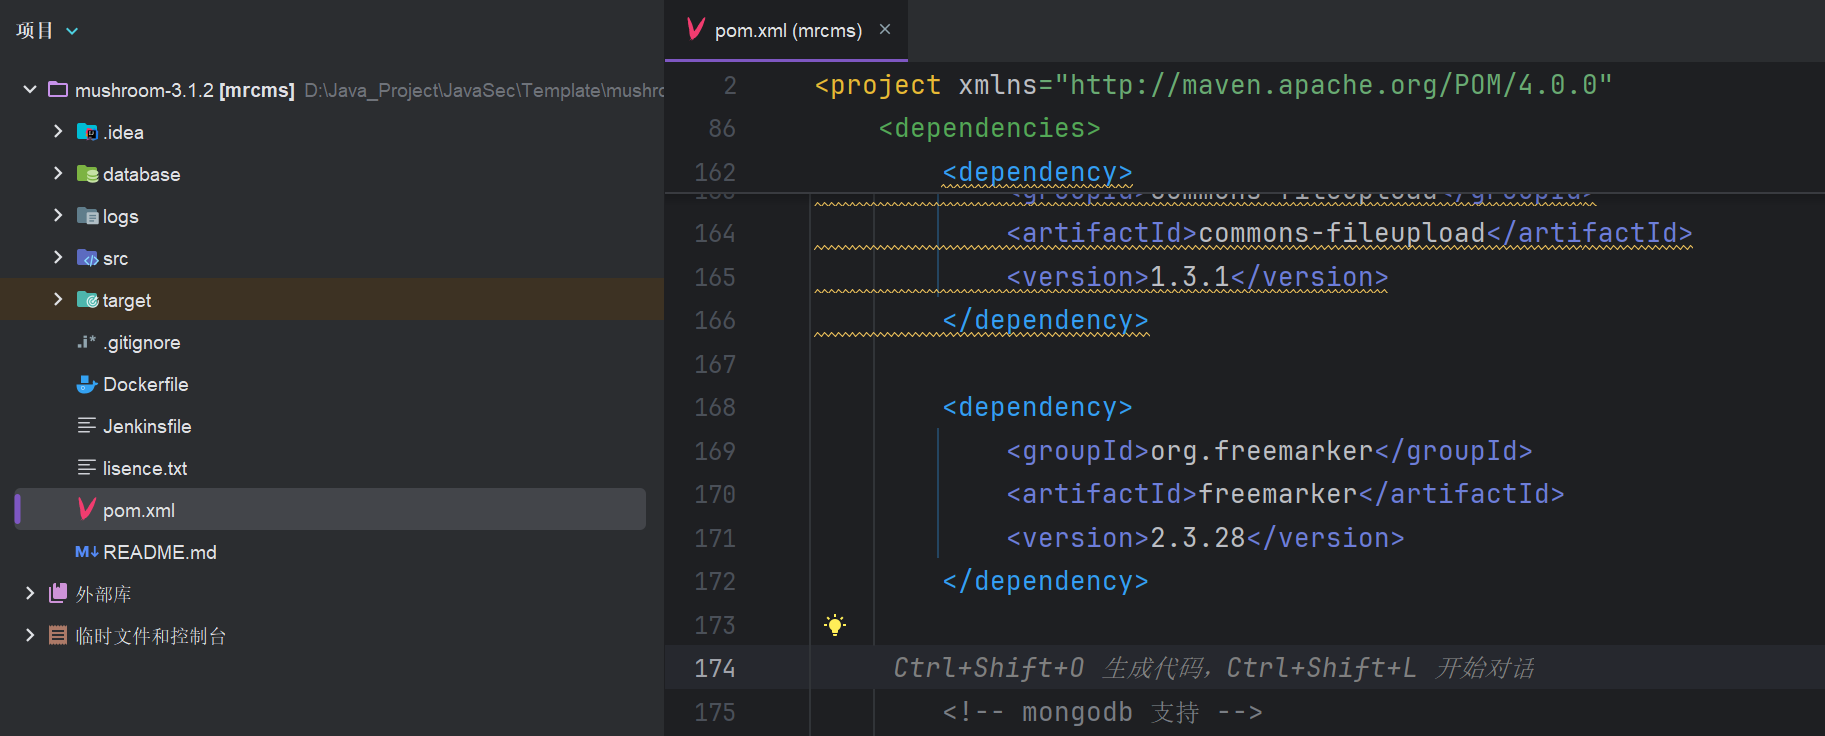Click line number 168 in the gutter

coord(715,408)
